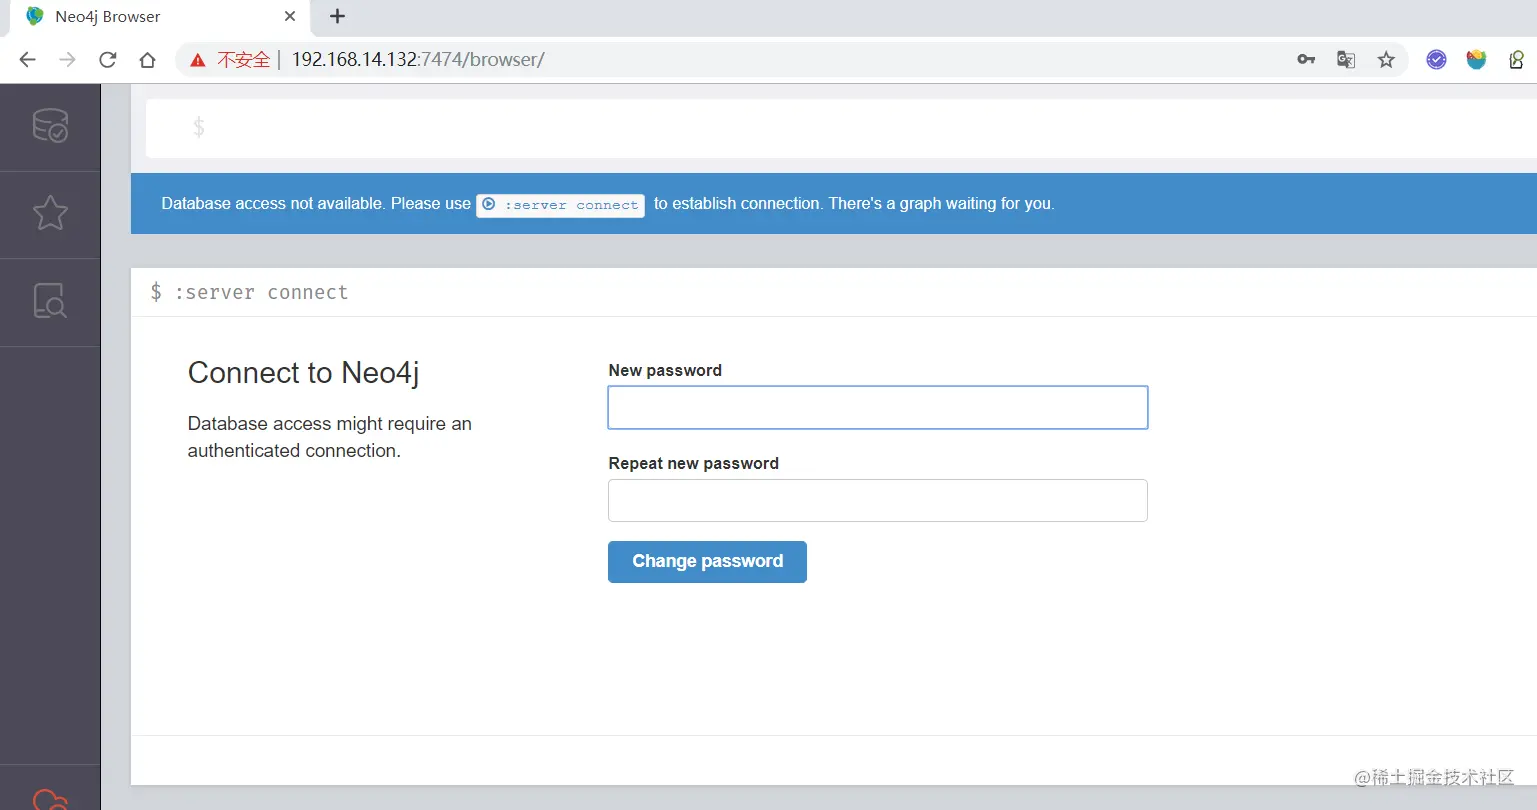Screen dimensions: 1537x810
Task: Open the Google Translate icon in address bar
Action: point(1346,60)
